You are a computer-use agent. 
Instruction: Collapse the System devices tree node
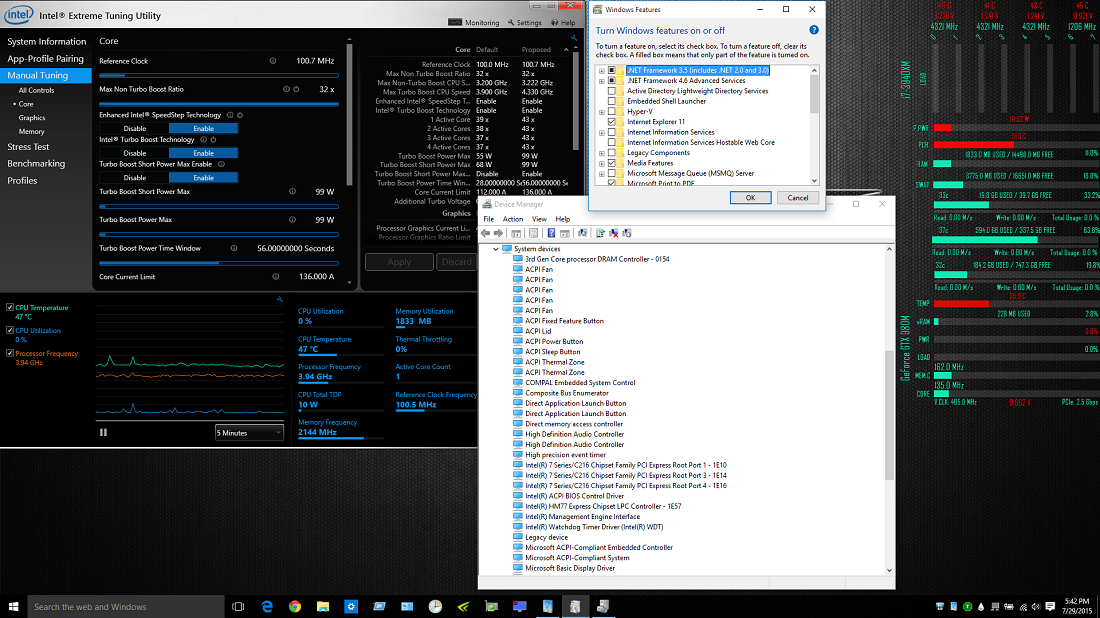(x=496, y=249)
